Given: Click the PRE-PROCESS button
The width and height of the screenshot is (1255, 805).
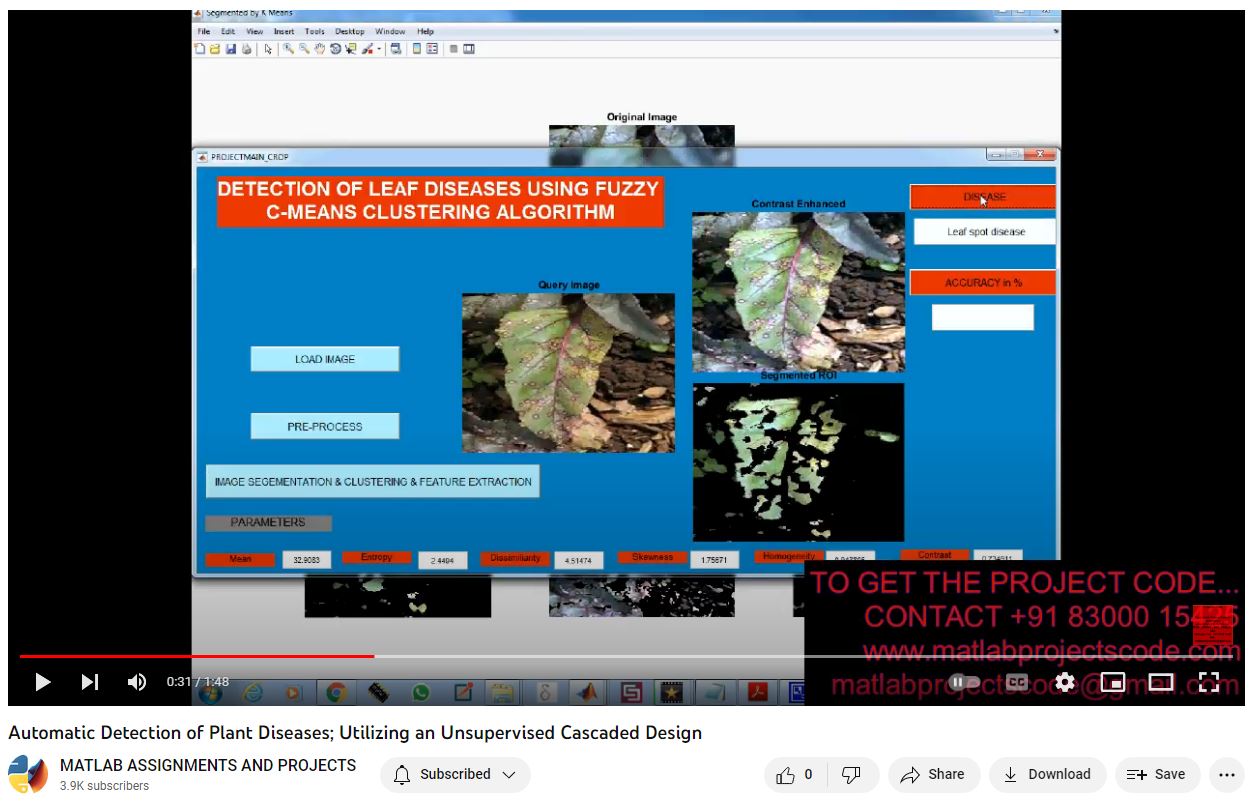Looking at the screenshot, I should click(325, 426).
